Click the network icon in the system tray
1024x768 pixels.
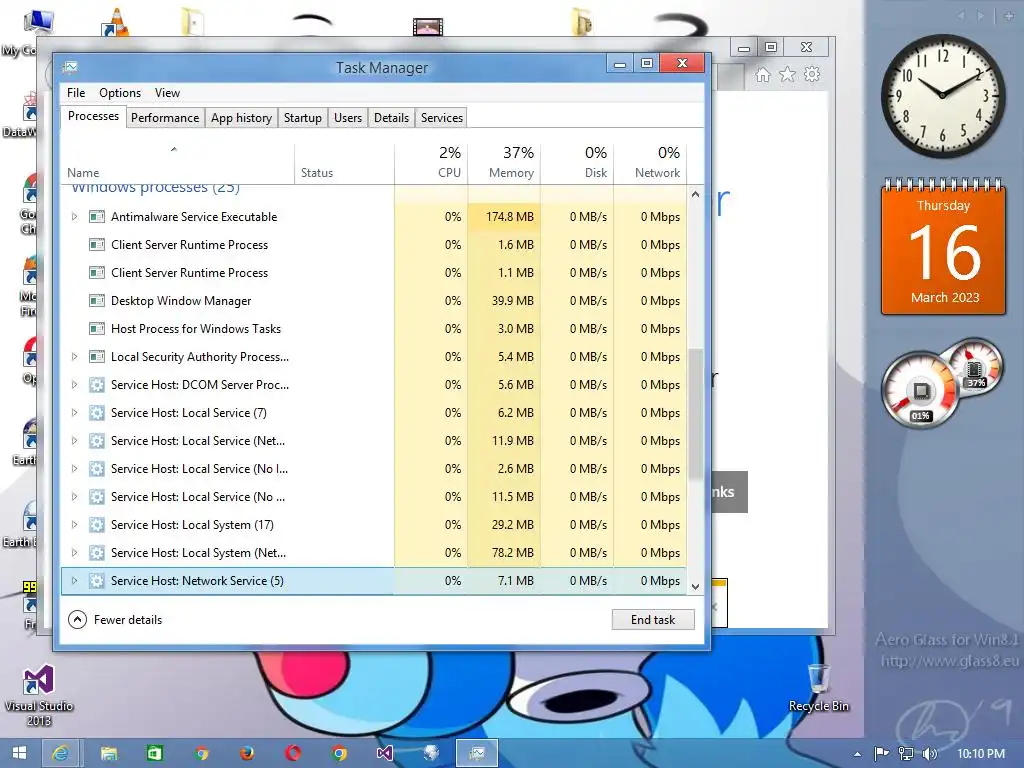(906, 754)
